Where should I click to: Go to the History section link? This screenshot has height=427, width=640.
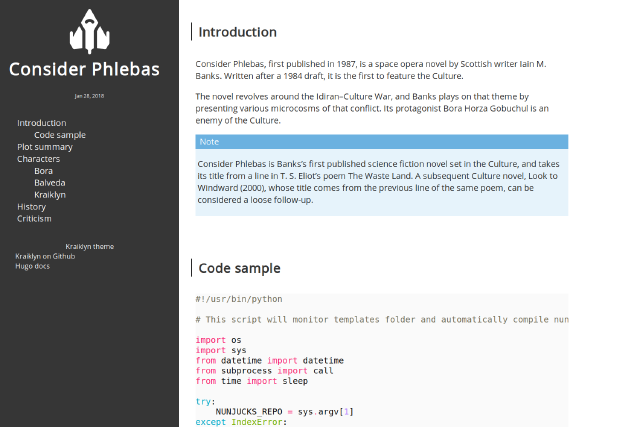click(31, 207)
